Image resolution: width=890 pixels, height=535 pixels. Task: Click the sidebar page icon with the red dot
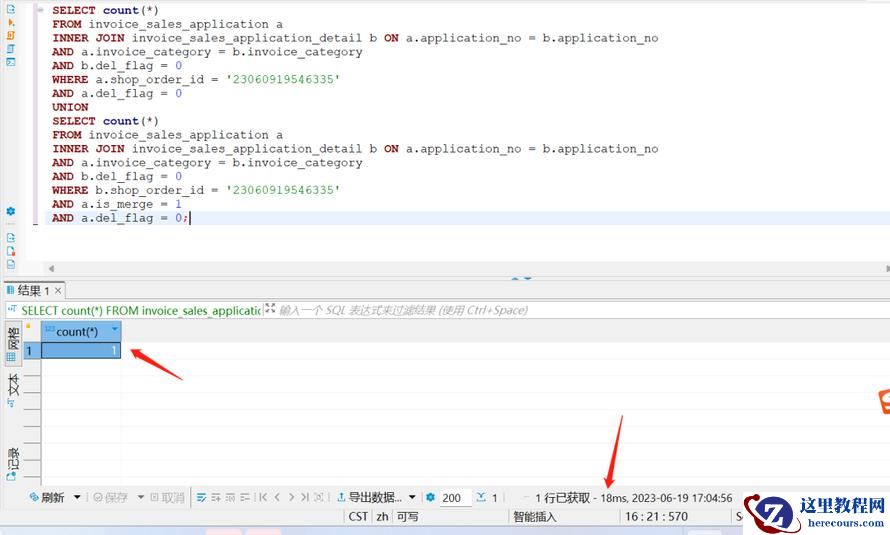[10, 251]
